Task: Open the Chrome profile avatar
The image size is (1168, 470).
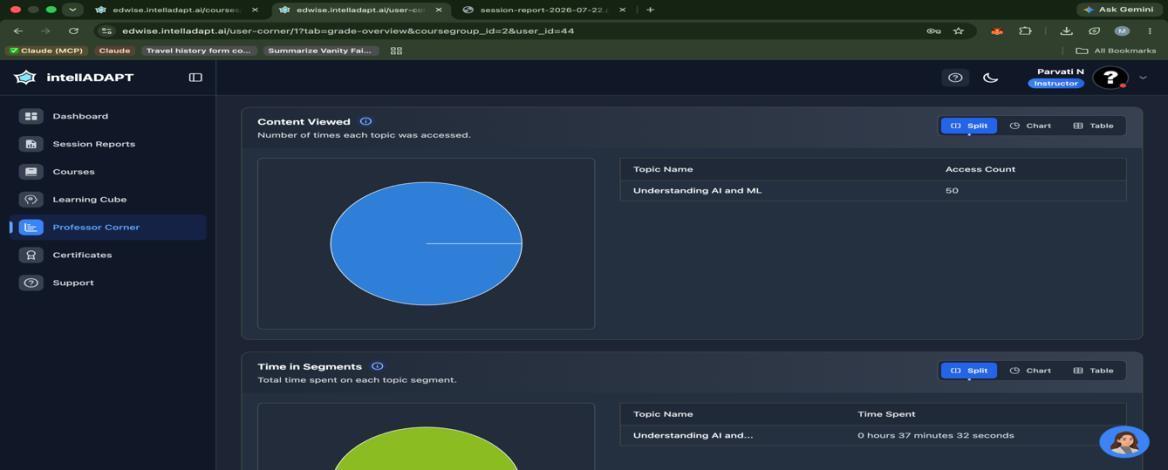Action: coord(1121,31)
